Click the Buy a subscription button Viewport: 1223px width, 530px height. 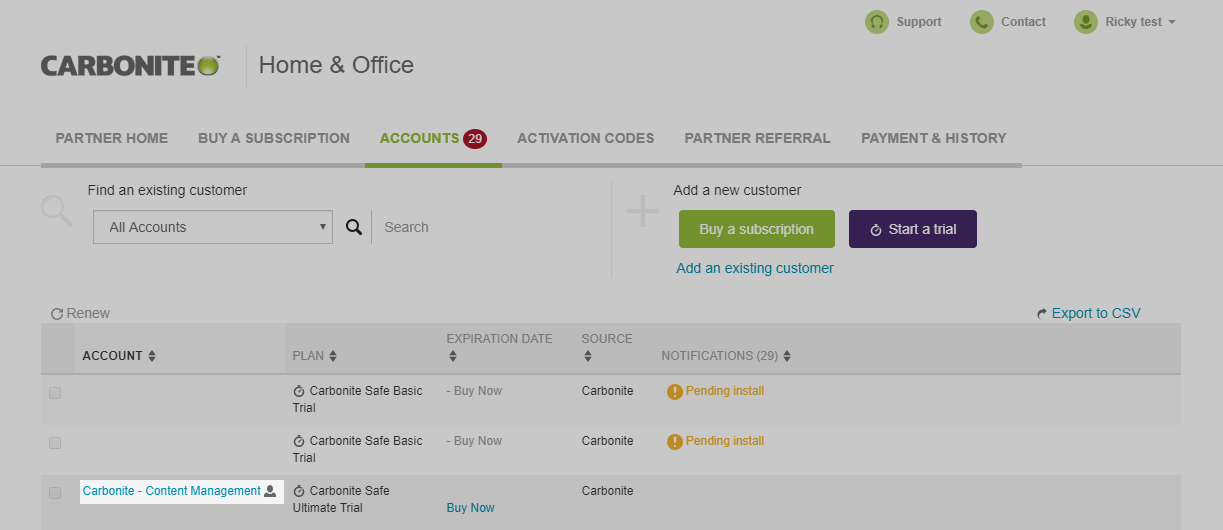[x=756, y=229]
